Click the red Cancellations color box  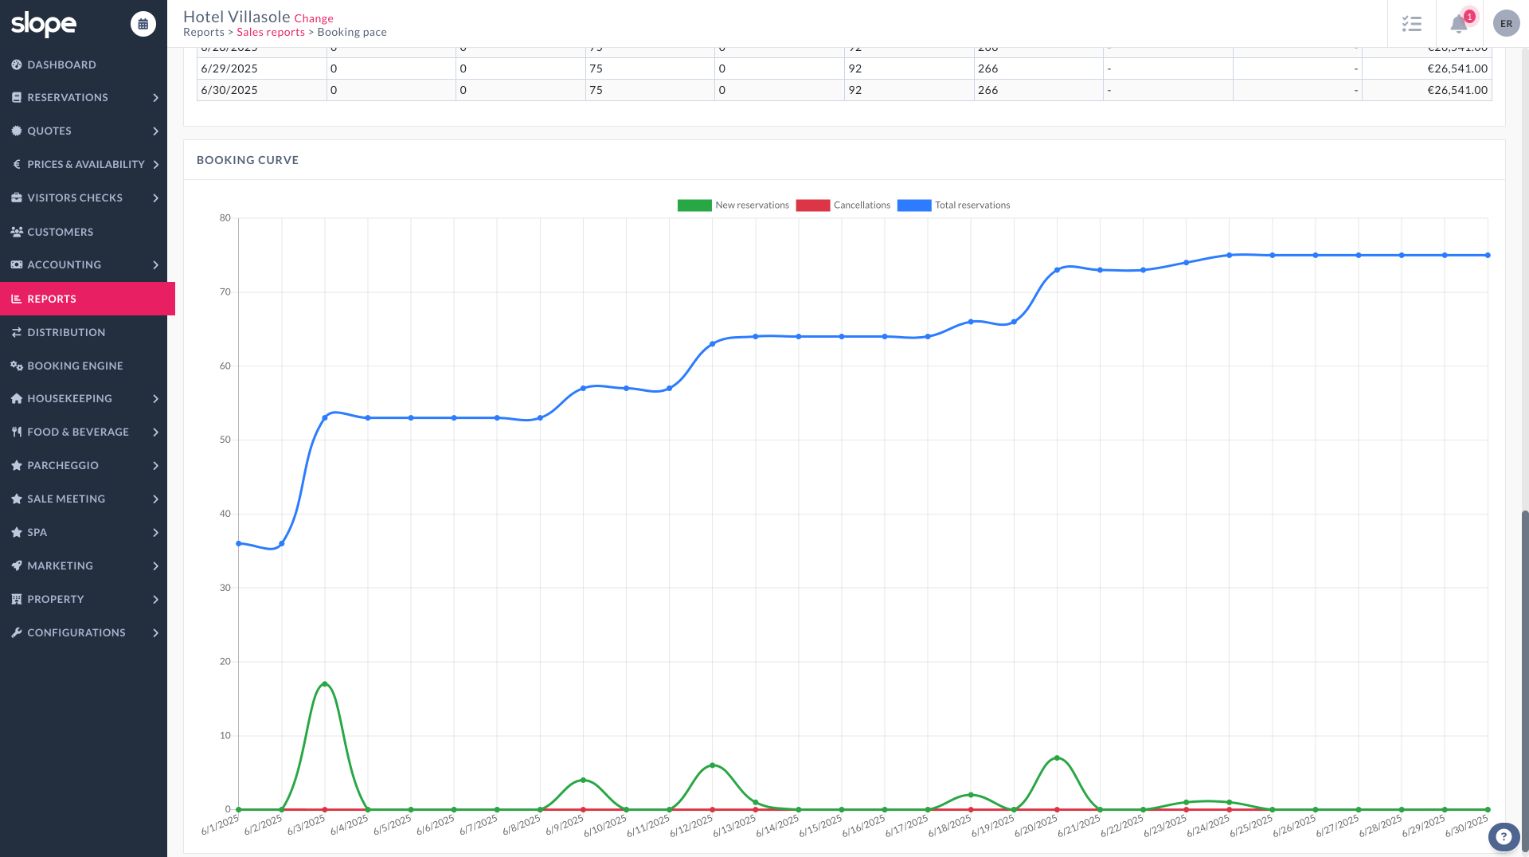(813, 205)
